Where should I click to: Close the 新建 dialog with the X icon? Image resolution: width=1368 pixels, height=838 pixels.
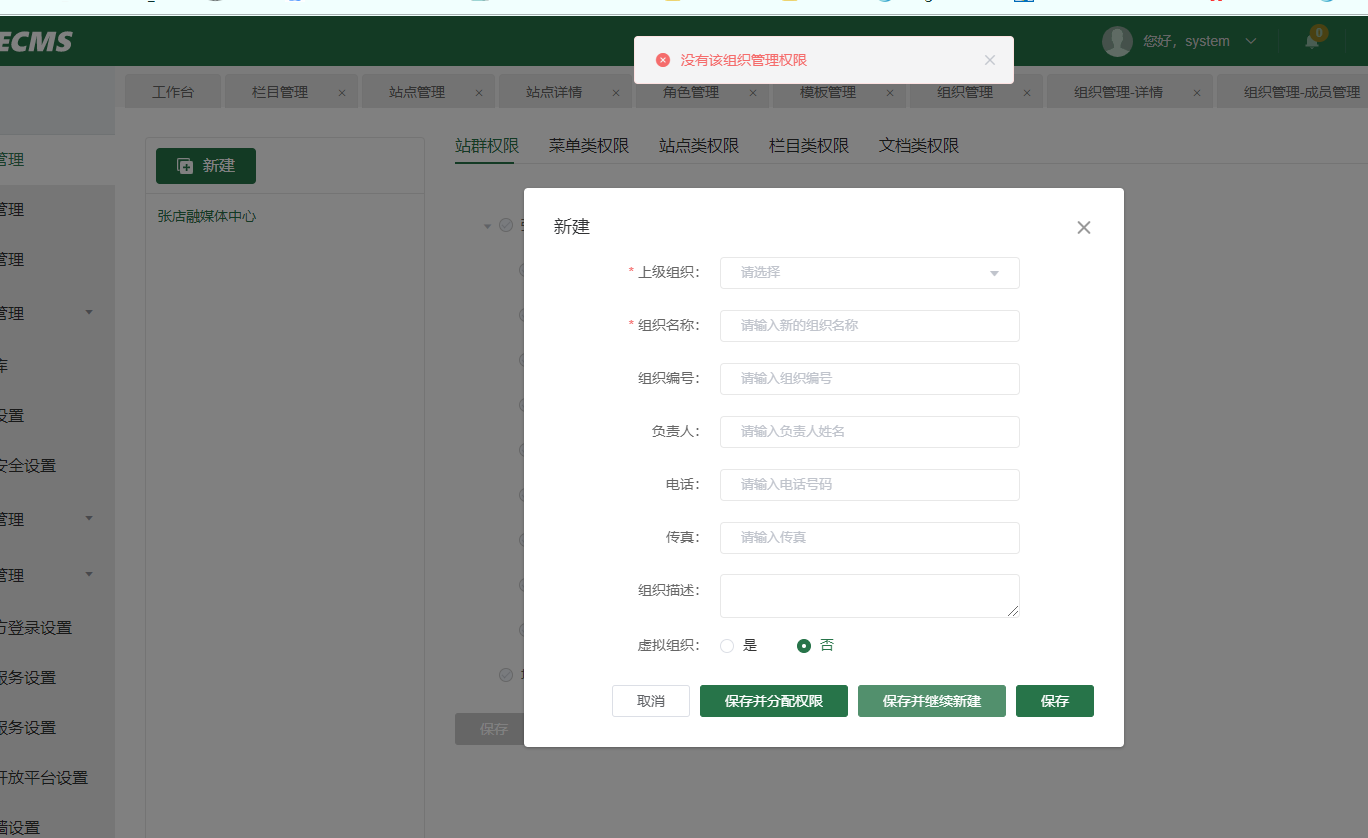click(x=1084, y=228)
